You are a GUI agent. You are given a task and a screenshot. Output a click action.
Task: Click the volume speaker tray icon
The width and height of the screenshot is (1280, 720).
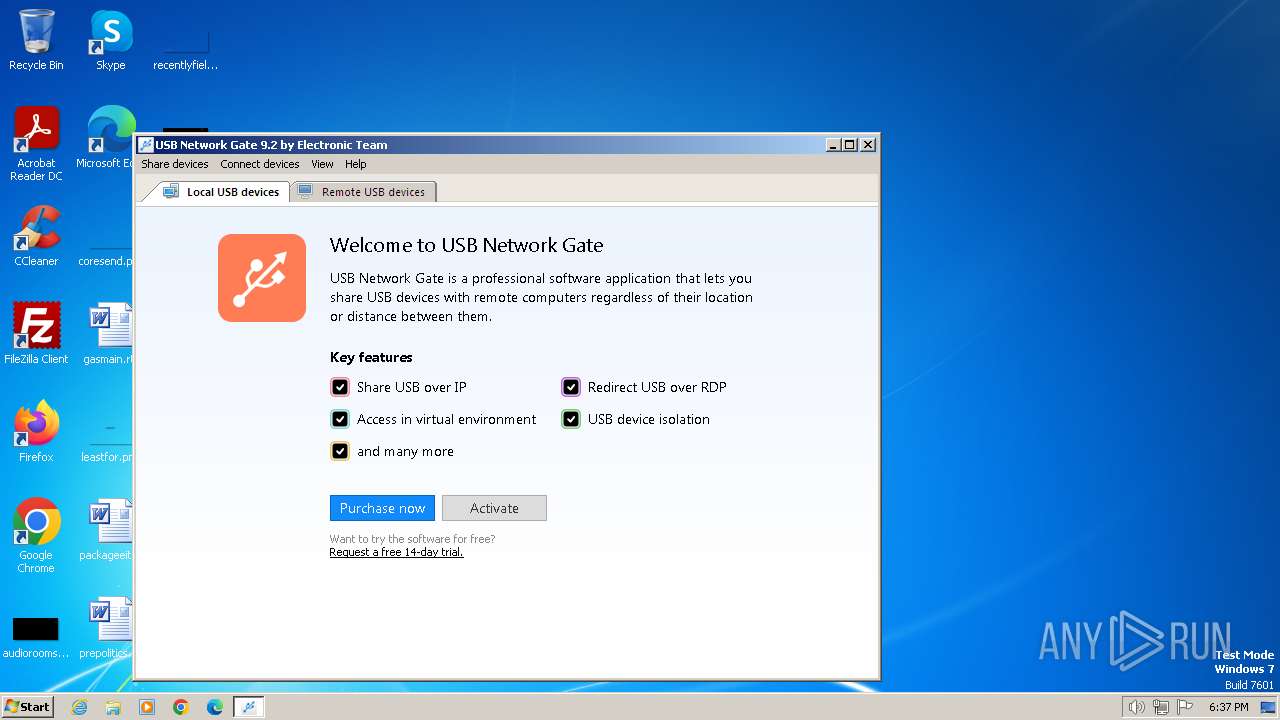tap(1136, 707)
